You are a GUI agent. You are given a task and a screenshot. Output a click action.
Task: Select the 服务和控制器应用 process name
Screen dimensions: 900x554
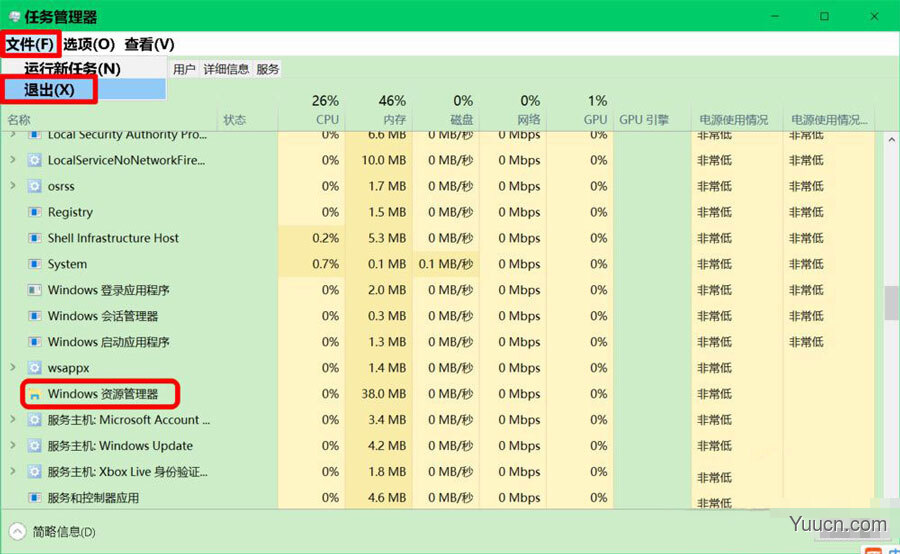tap(93, 497)
